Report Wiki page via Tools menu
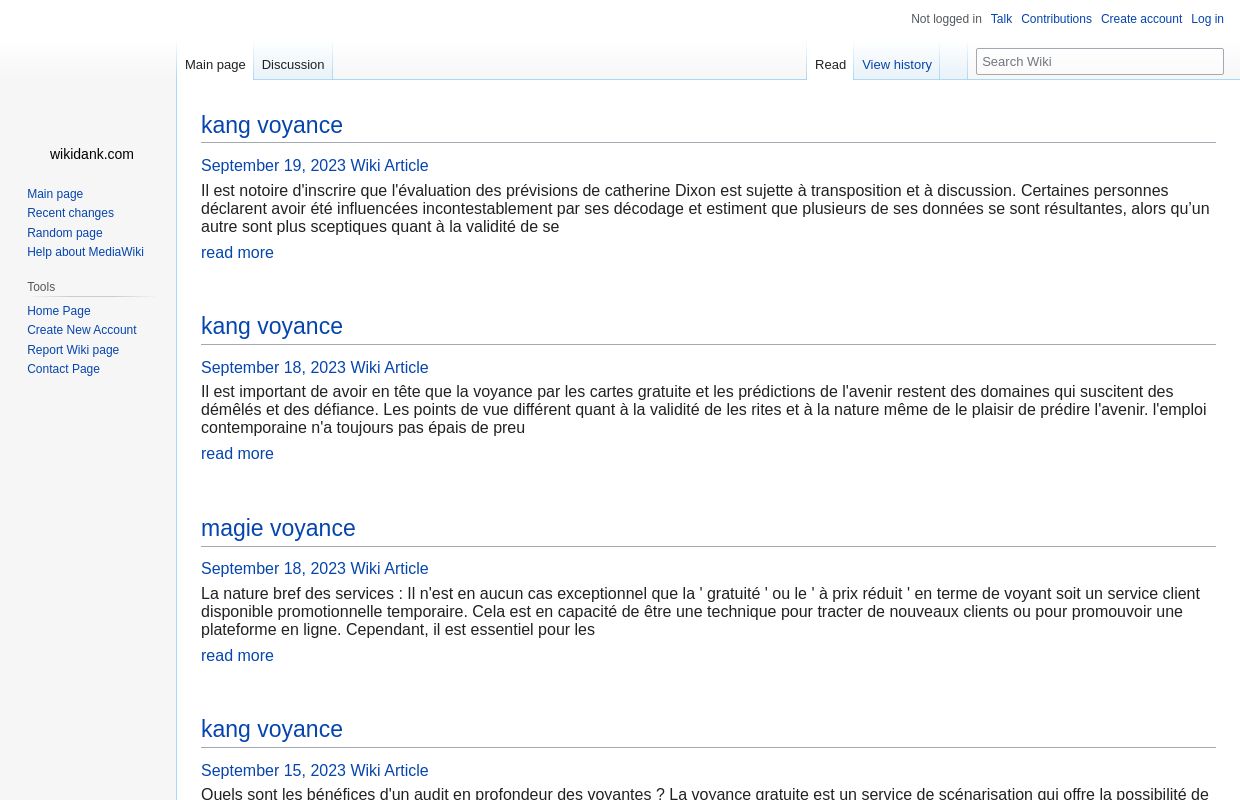The image size is (1240, 800). (x=73, y=349)
